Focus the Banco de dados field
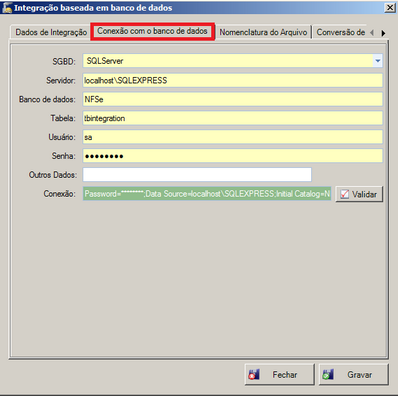The image size is (398, 396). click(233, 99)
